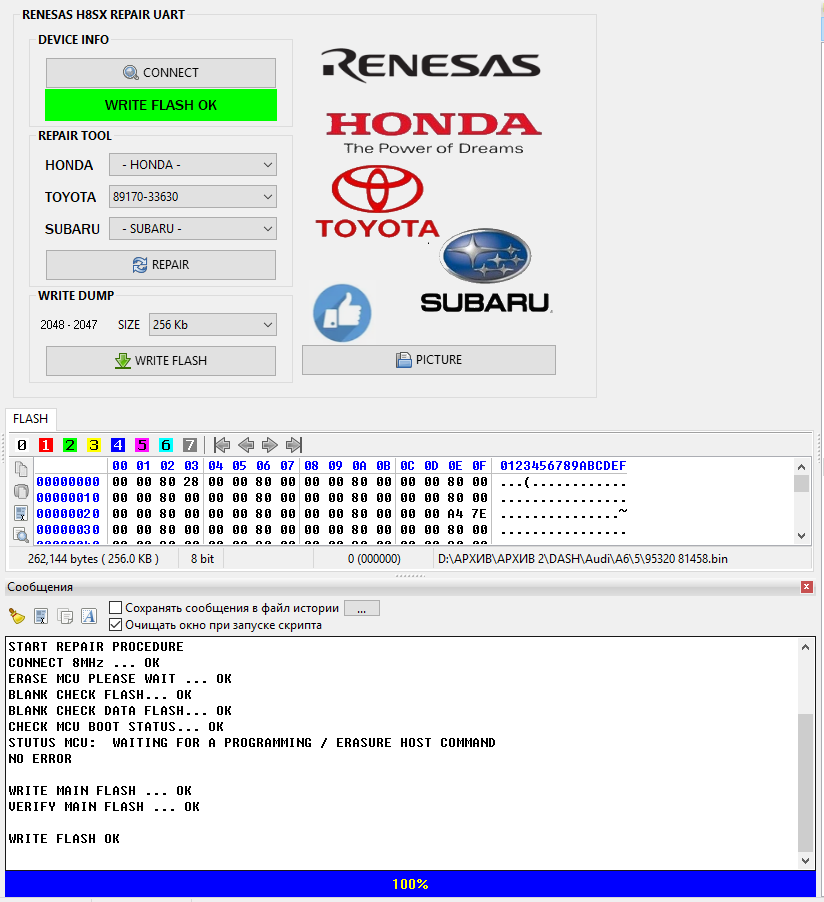Screen dimensions: 824x902
Task: Click the hex view scroll down arrow
Action: pos(802,536)
